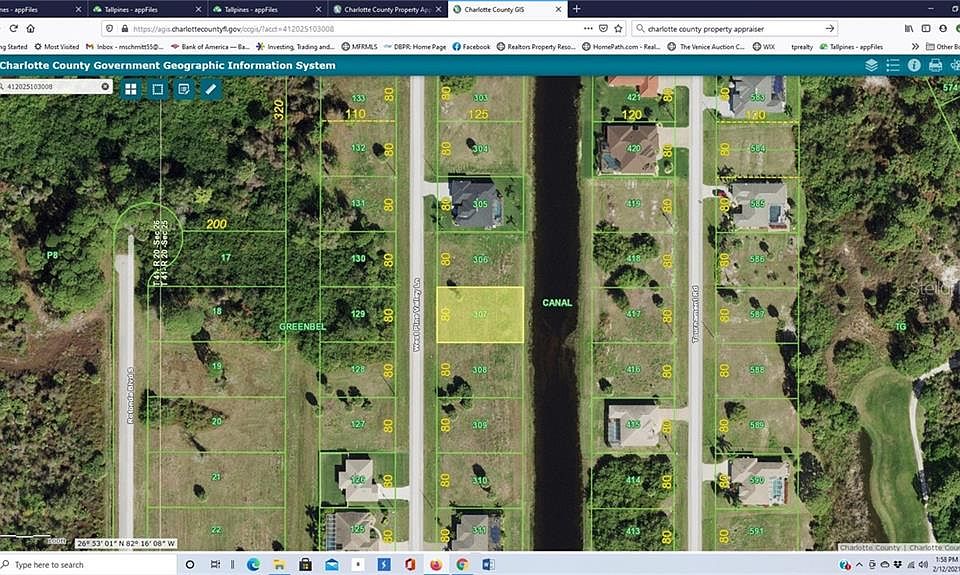Select the draw pencil tool

tap(210, 89)
